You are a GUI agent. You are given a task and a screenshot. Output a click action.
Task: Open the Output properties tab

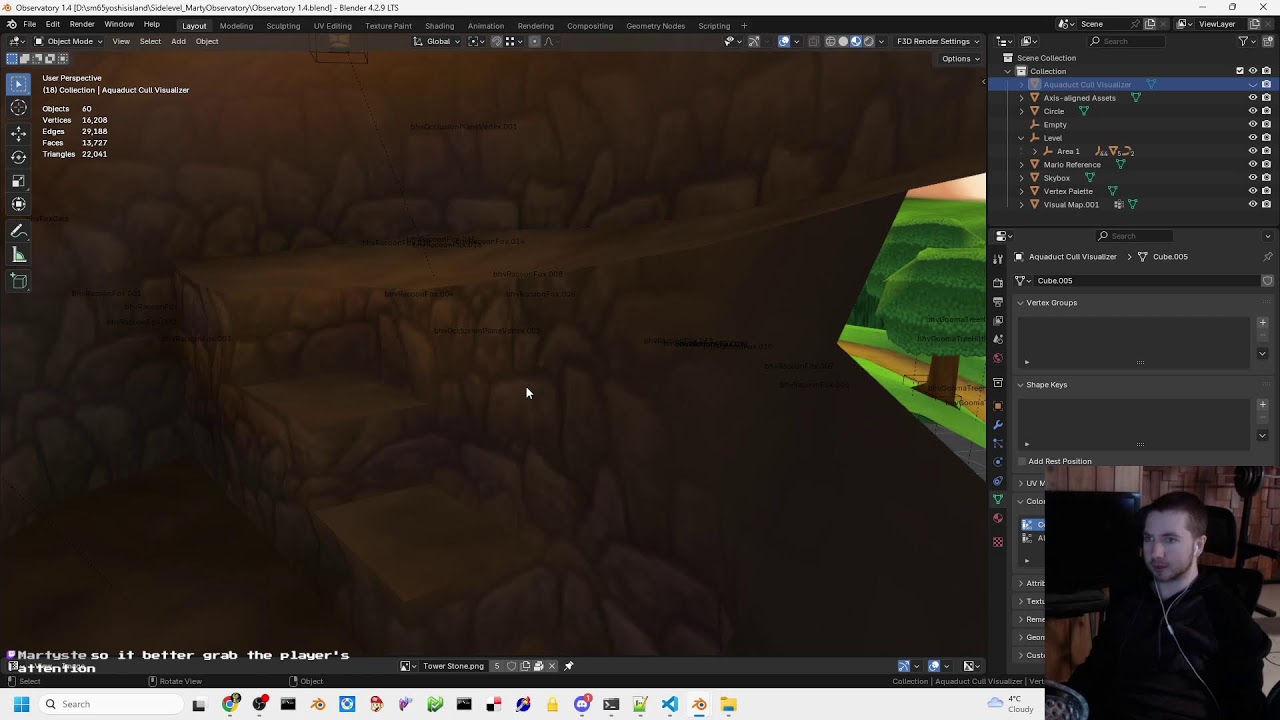998,302
